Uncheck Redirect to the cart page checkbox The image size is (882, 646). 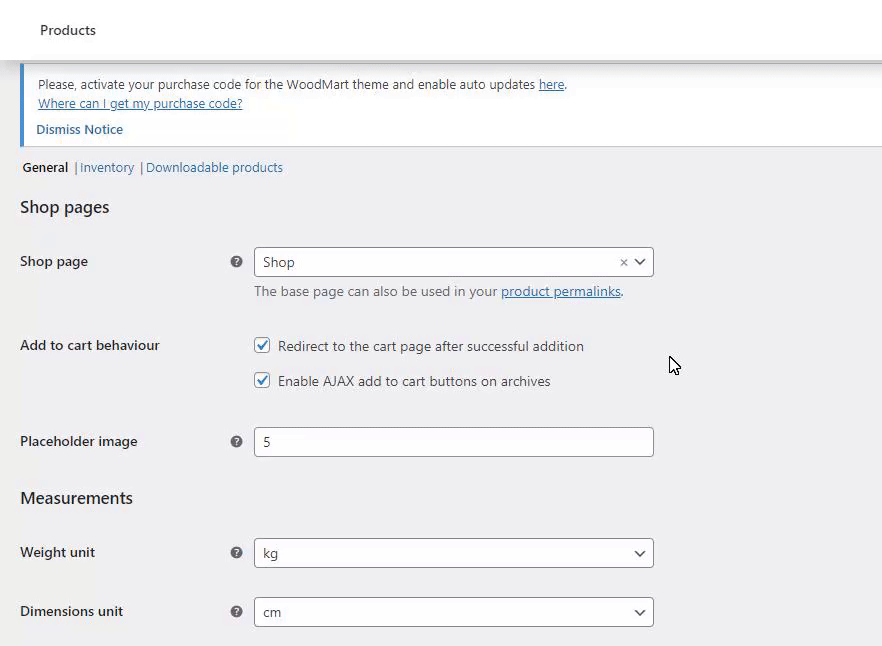pos(262,346)
